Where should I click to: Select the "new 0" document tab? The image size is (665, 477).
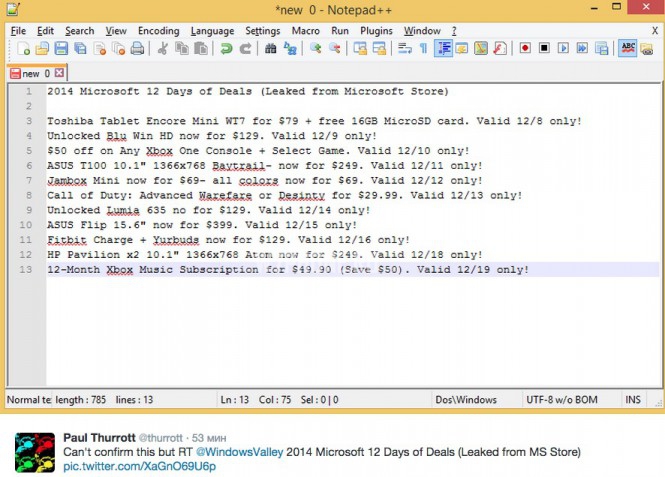click(x=36, y=73)
